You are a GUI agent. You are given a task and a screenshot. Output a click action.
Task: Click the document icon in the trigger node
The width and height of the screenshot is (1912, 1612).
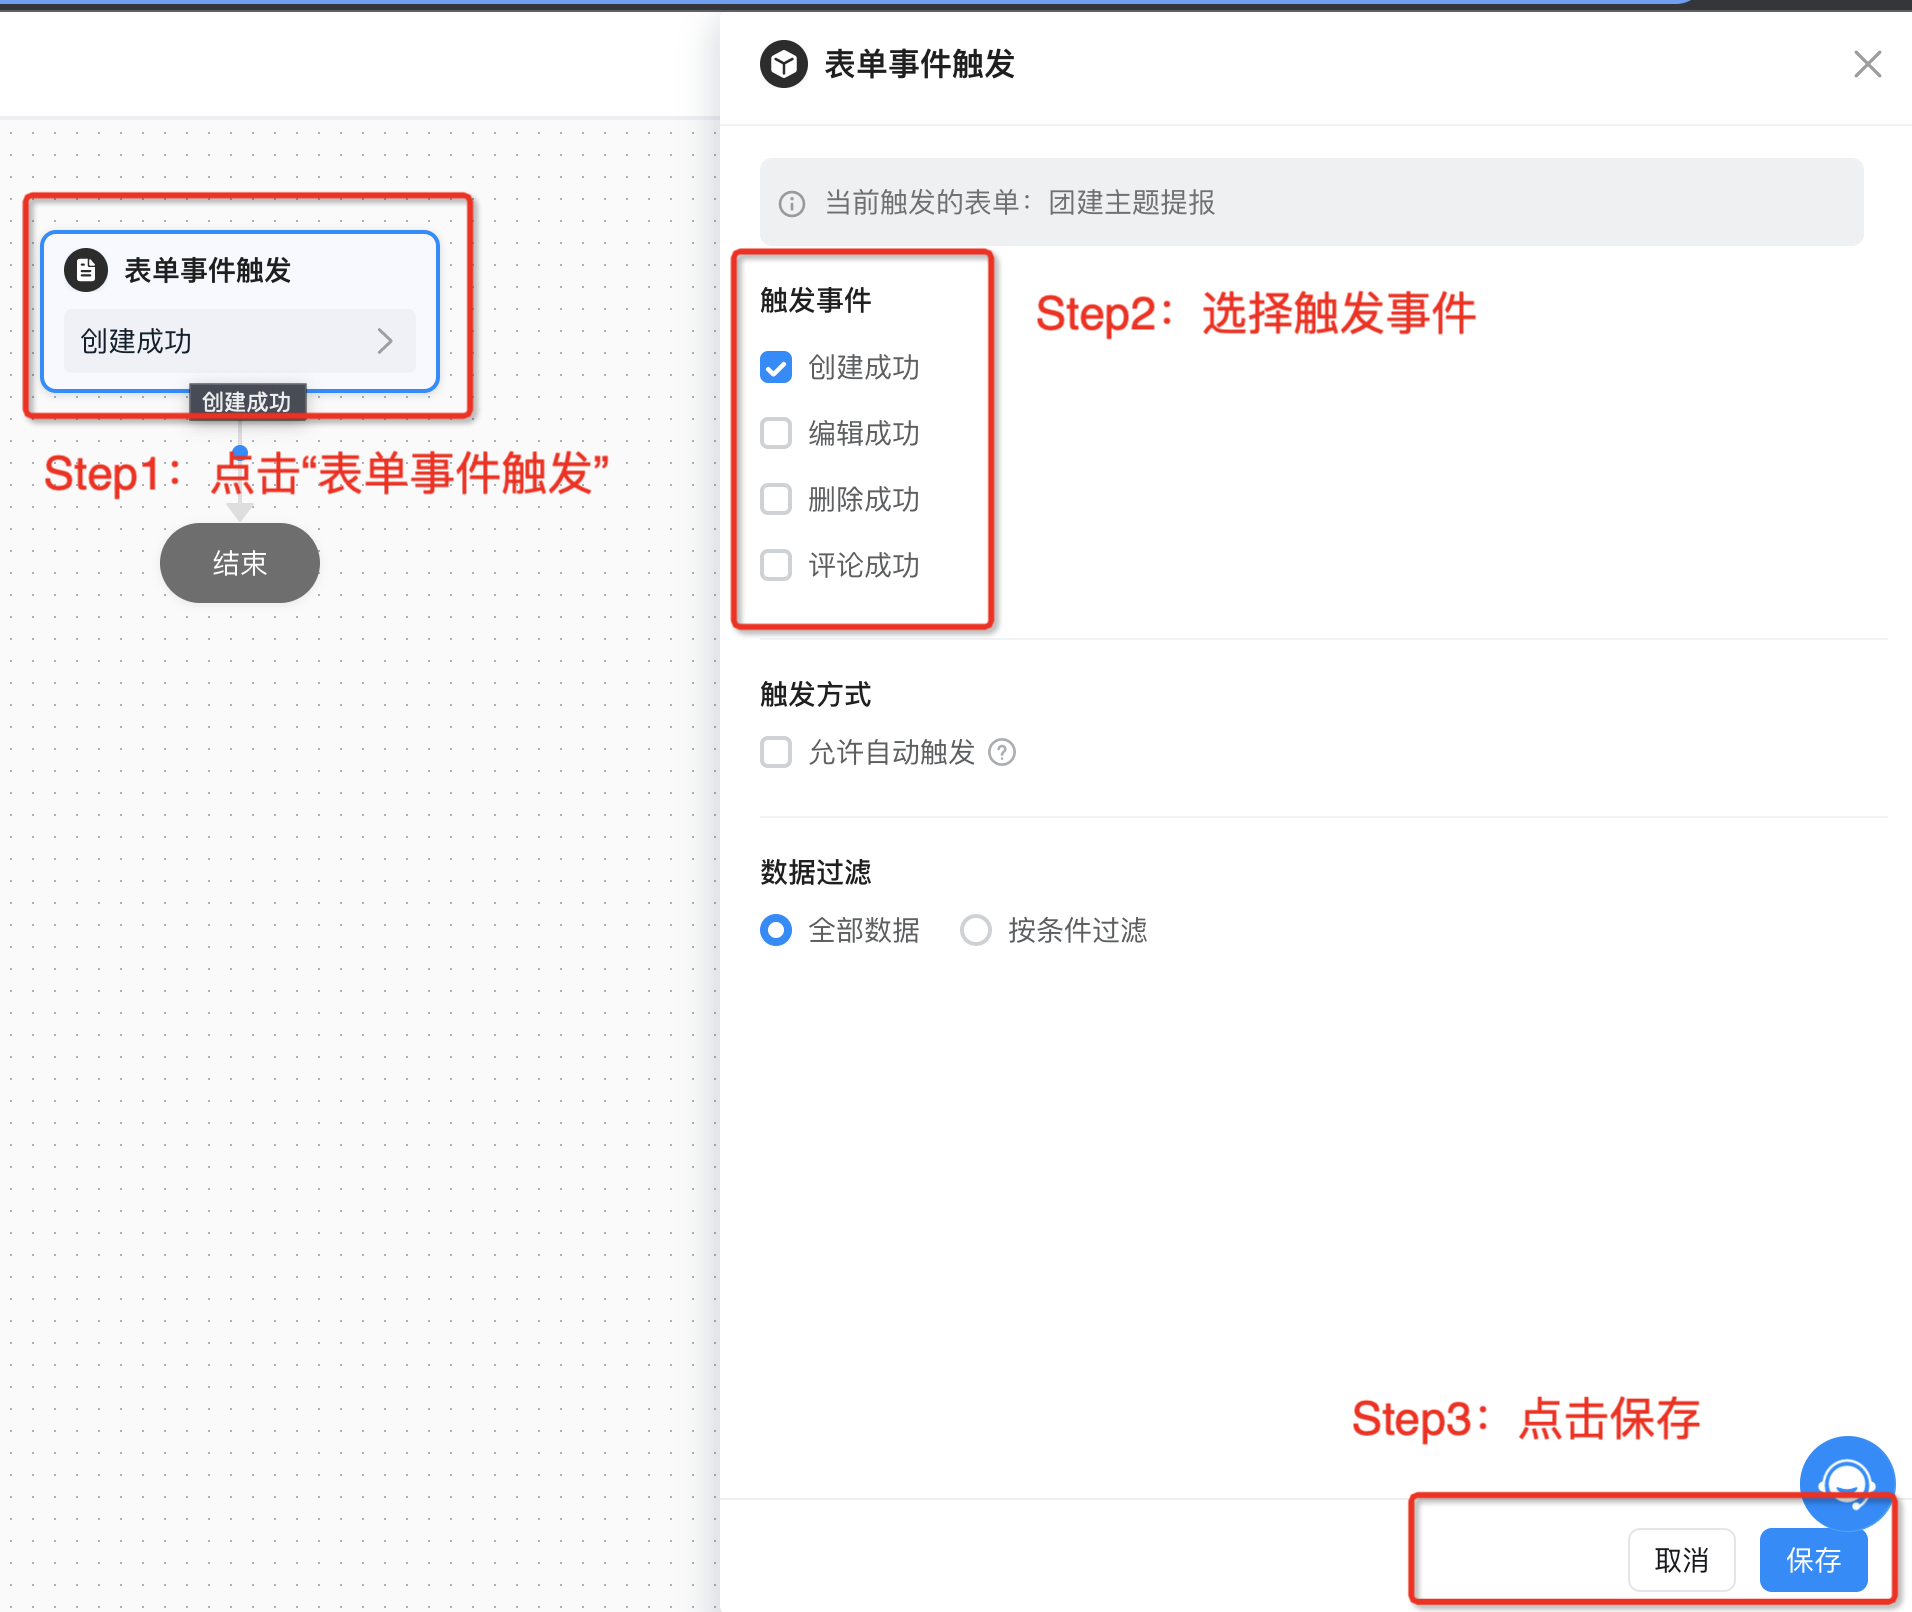pyautogui.click(x=86, y=270)
